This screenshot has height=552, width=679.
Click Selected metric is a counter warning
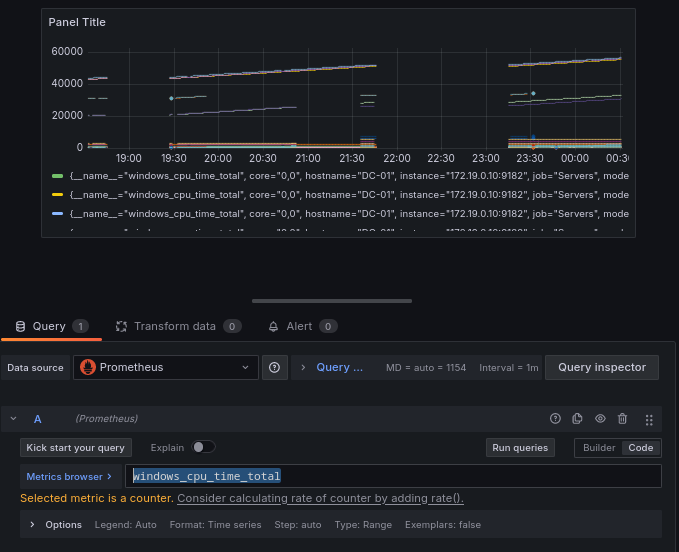97,498
